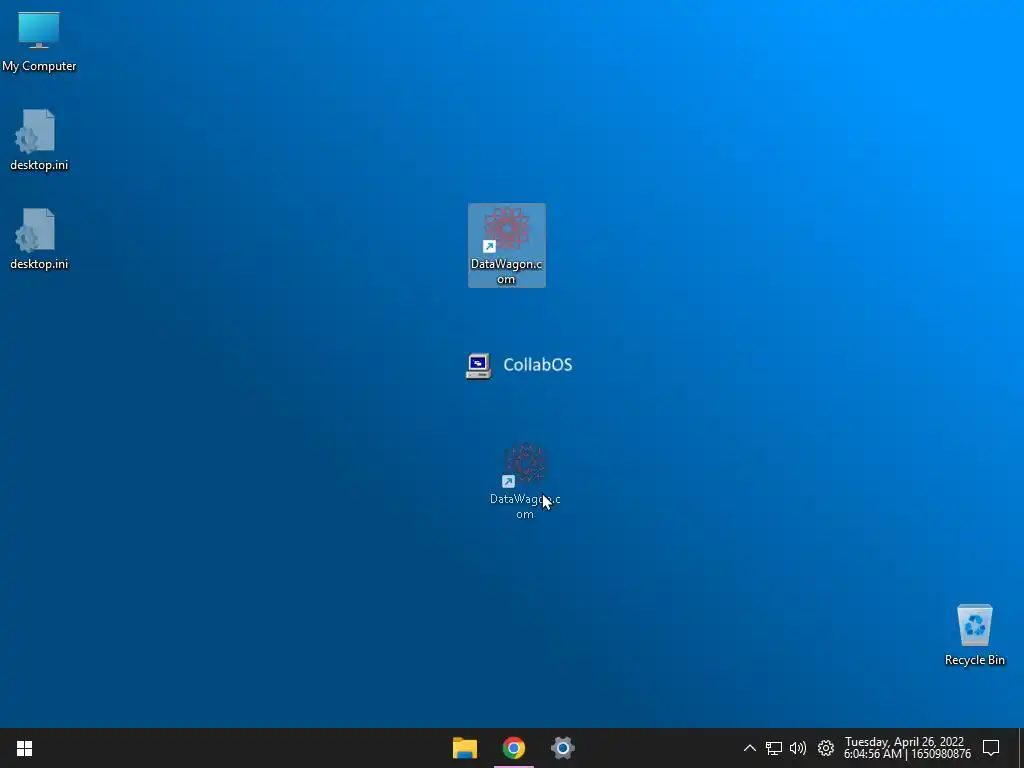Screen dimensions: 1024x768
Task: Open the network status tray icon
Action: pos(774,748)
